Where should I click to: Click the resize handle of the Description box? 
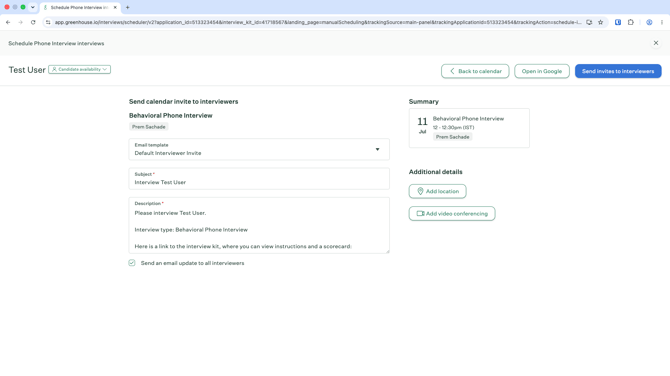click(387, 251)
